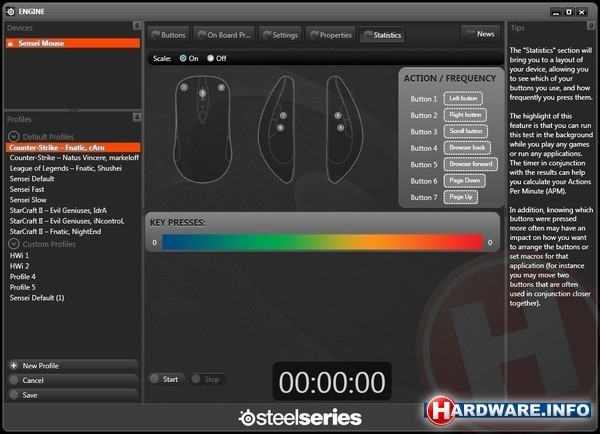The height and width of the screenshot is (434, 600).
Task: Pin the Devices panel icon
Action: click(137, 26)
